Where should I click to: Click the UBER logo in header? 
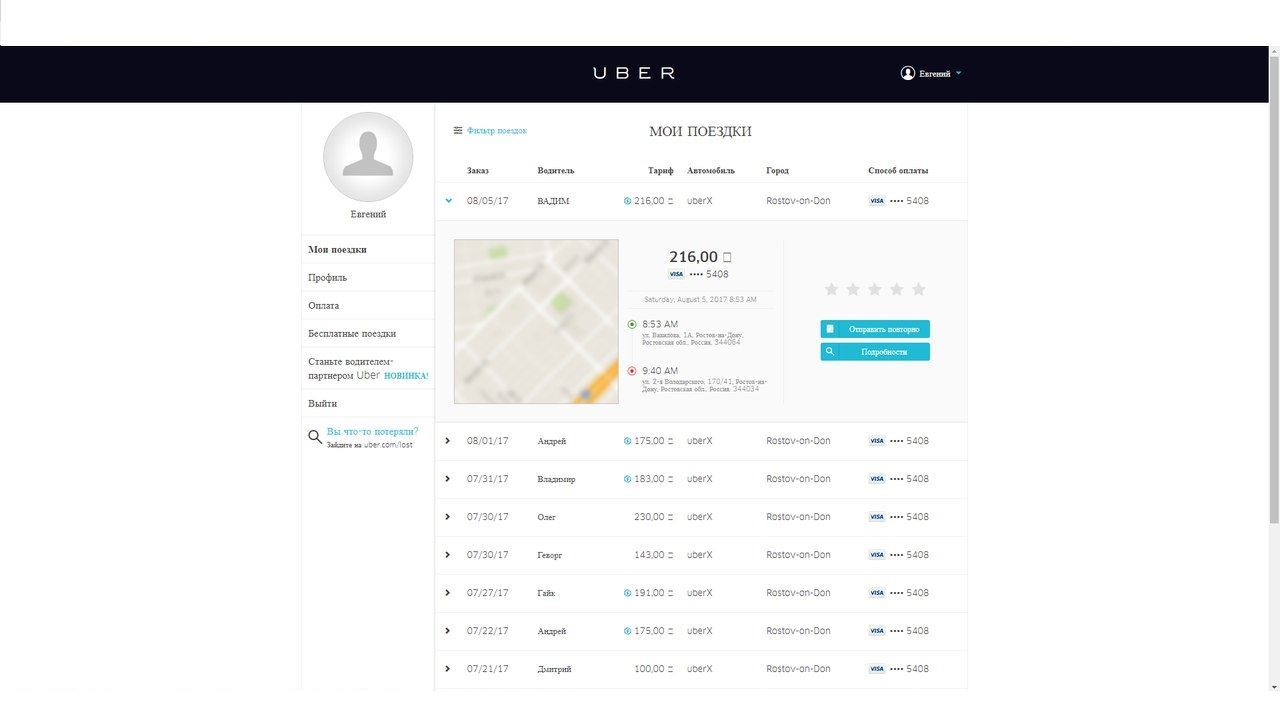click(x=634, y=73)
